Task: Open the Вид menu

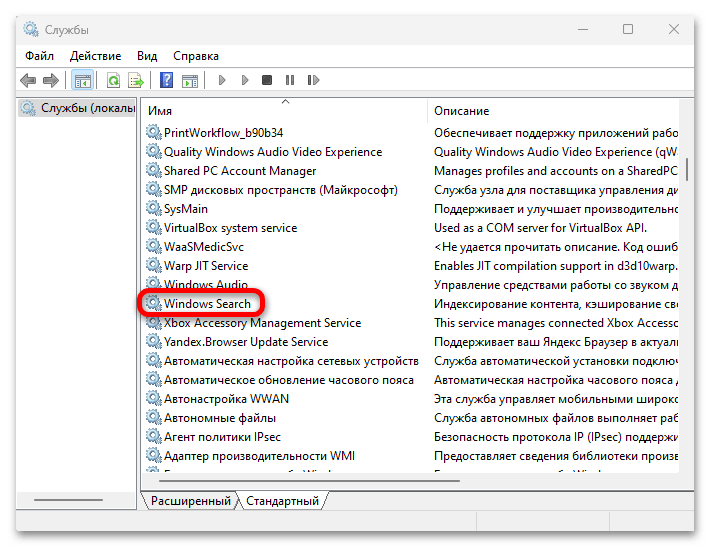Action: [147, 56]
